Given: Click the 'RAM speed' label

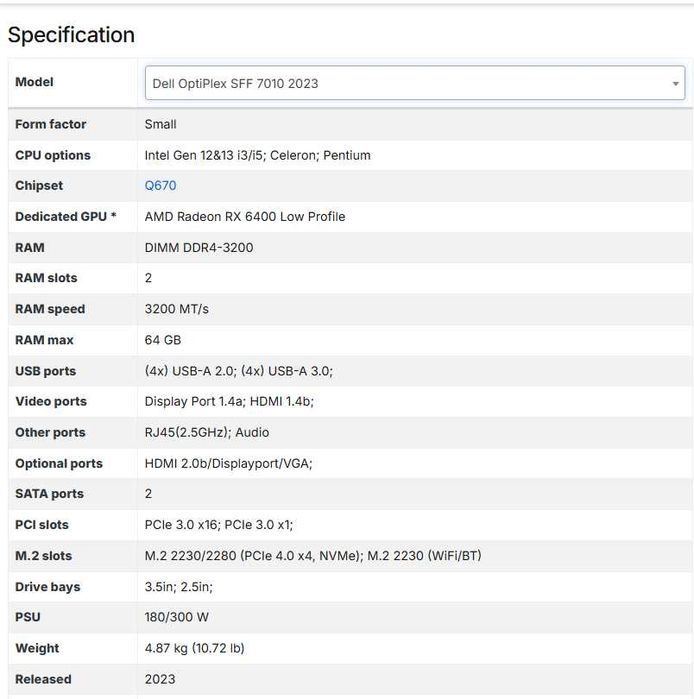Looking at the screenshot, I should point(50,309).
